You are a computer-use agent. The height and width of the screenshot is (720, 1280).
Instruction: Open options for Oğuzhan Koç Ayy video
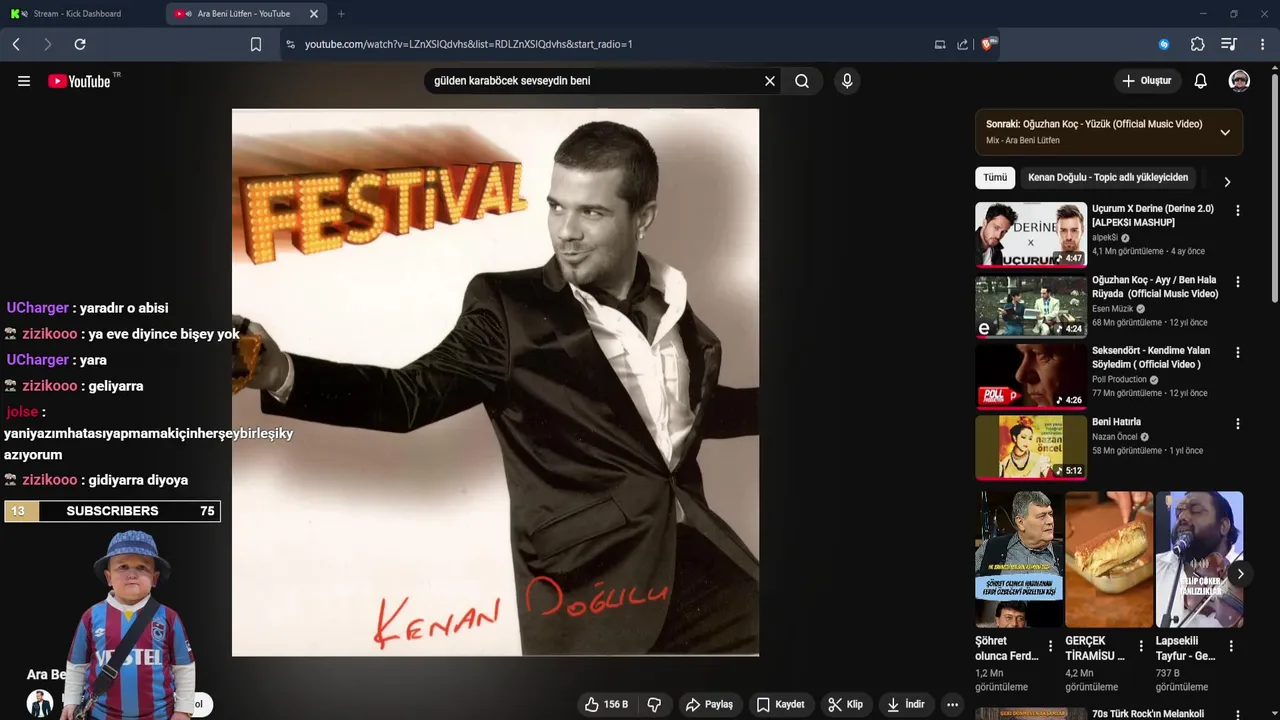[1238, 282]
